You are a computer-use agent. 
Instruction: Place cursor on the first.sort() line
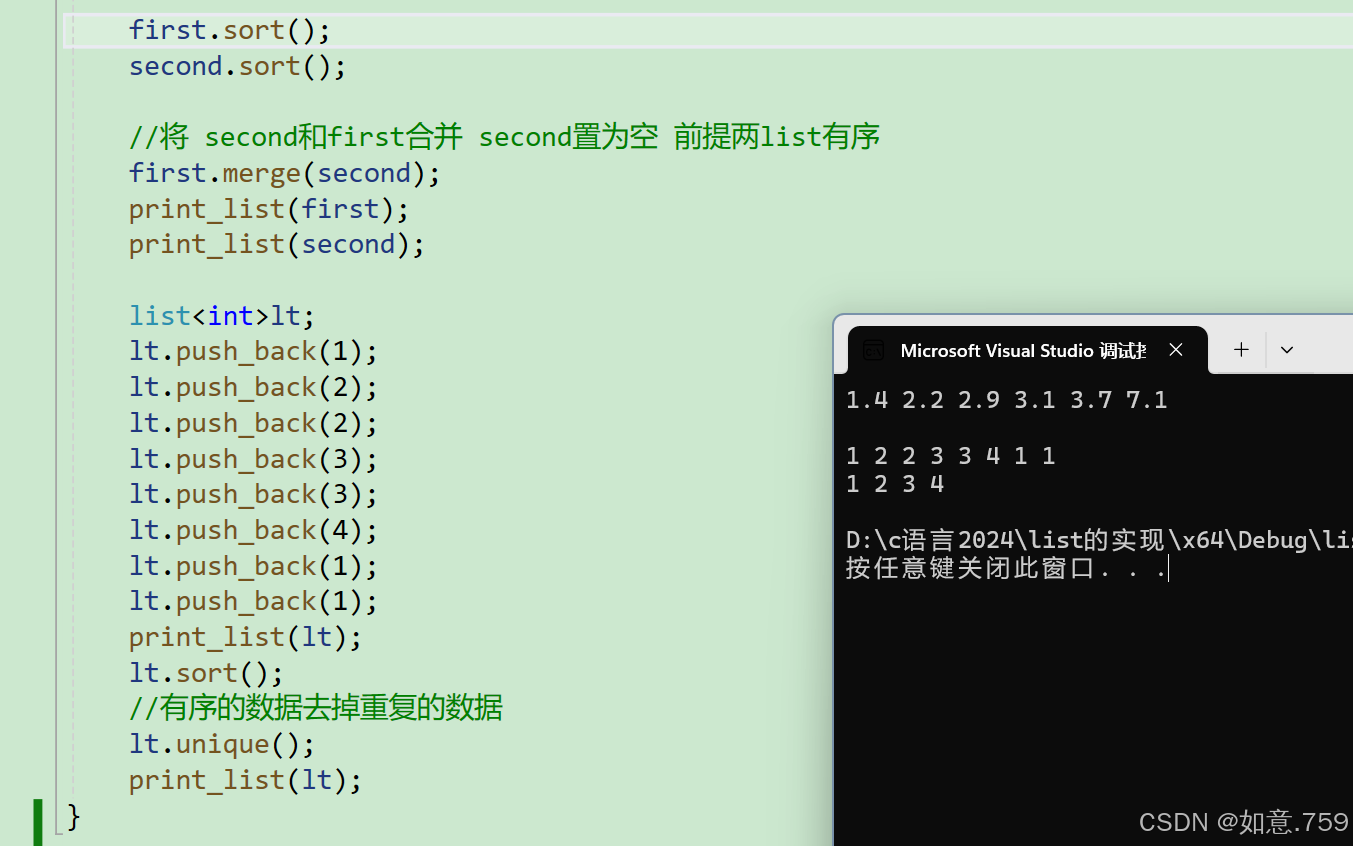point(229,30)
